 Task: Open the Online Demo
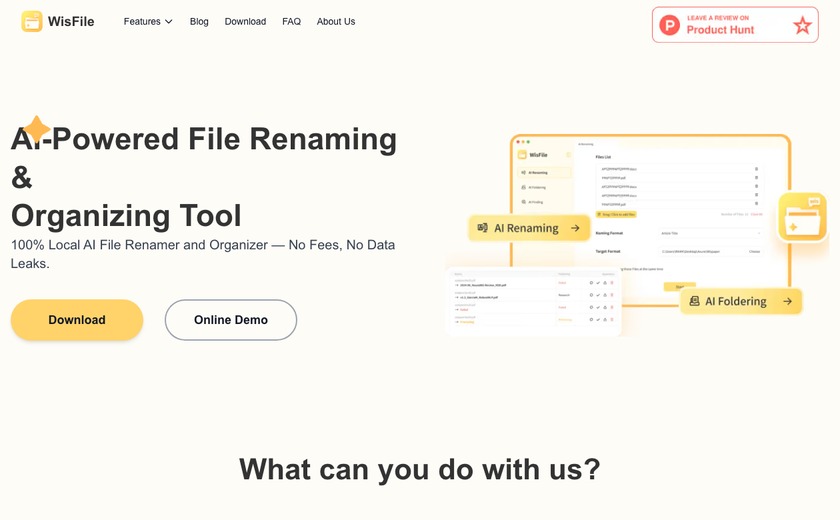tap(231, 320)
